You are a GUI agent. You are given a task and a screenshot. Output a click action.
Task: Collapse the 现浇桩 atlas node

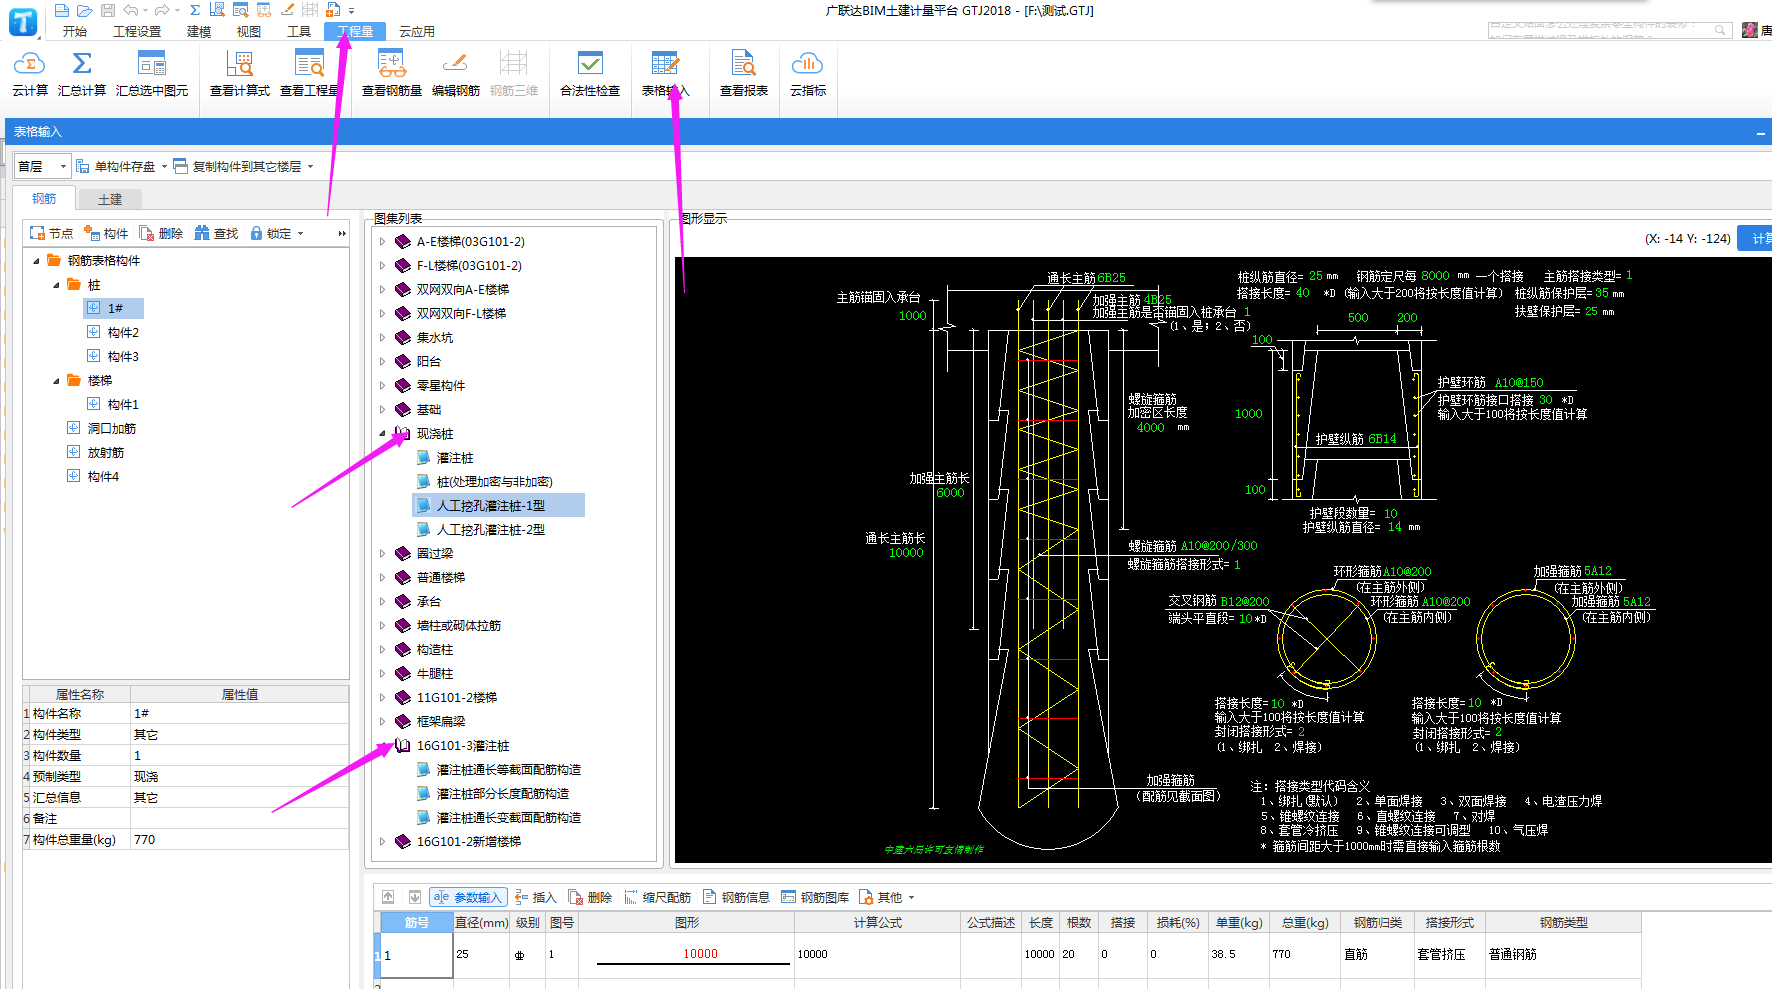click(382, 433)
